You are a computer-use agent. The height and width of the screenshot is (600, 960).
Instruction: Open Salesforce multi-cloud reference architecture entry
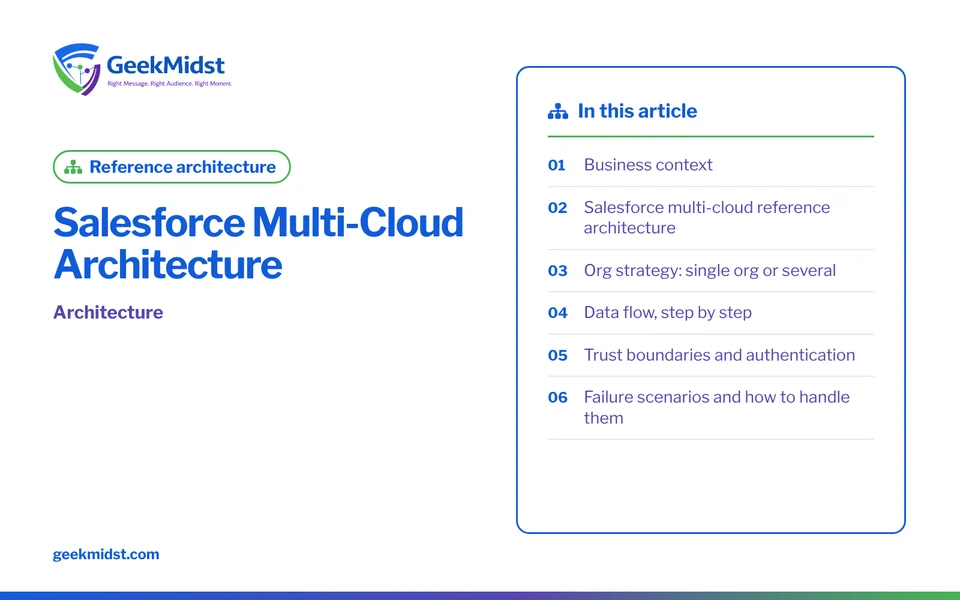710,217
